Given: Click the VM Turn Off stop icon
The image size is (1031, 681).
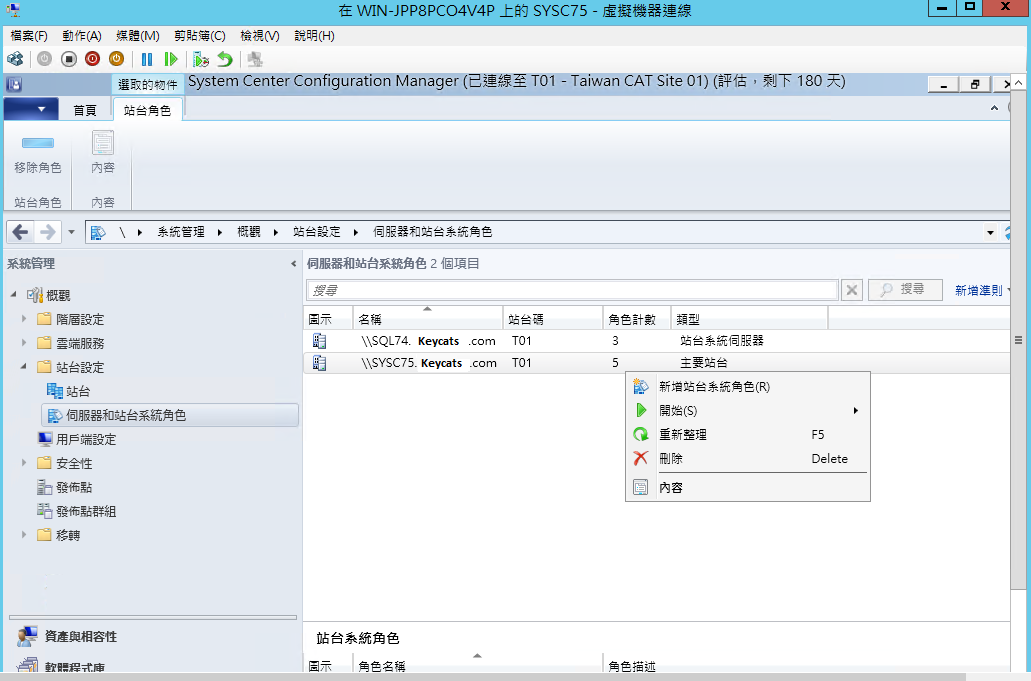Looking at the screenshot, I should [x=68, y=59].
